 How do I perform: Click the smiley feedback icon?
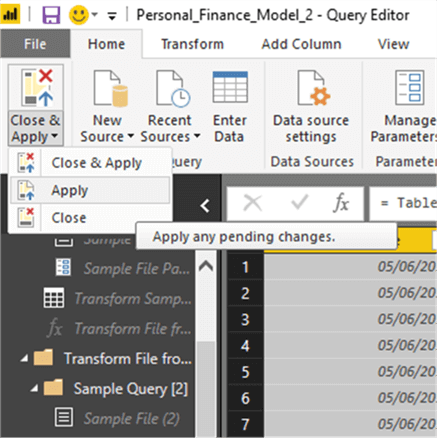tap(79, 15)
